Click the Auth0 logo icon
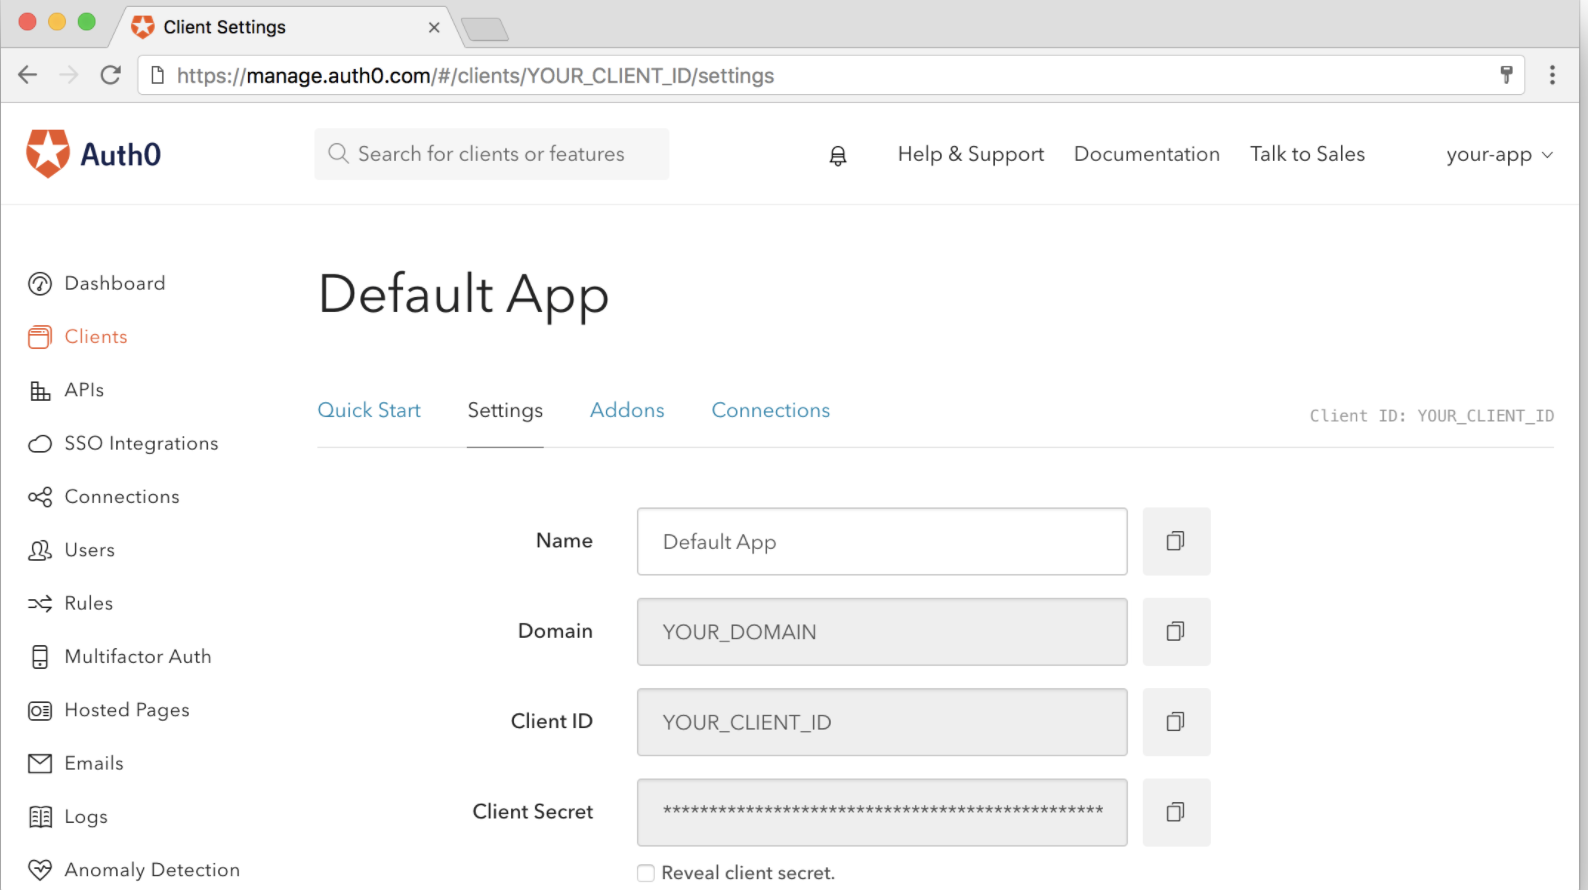 [48, 153]
